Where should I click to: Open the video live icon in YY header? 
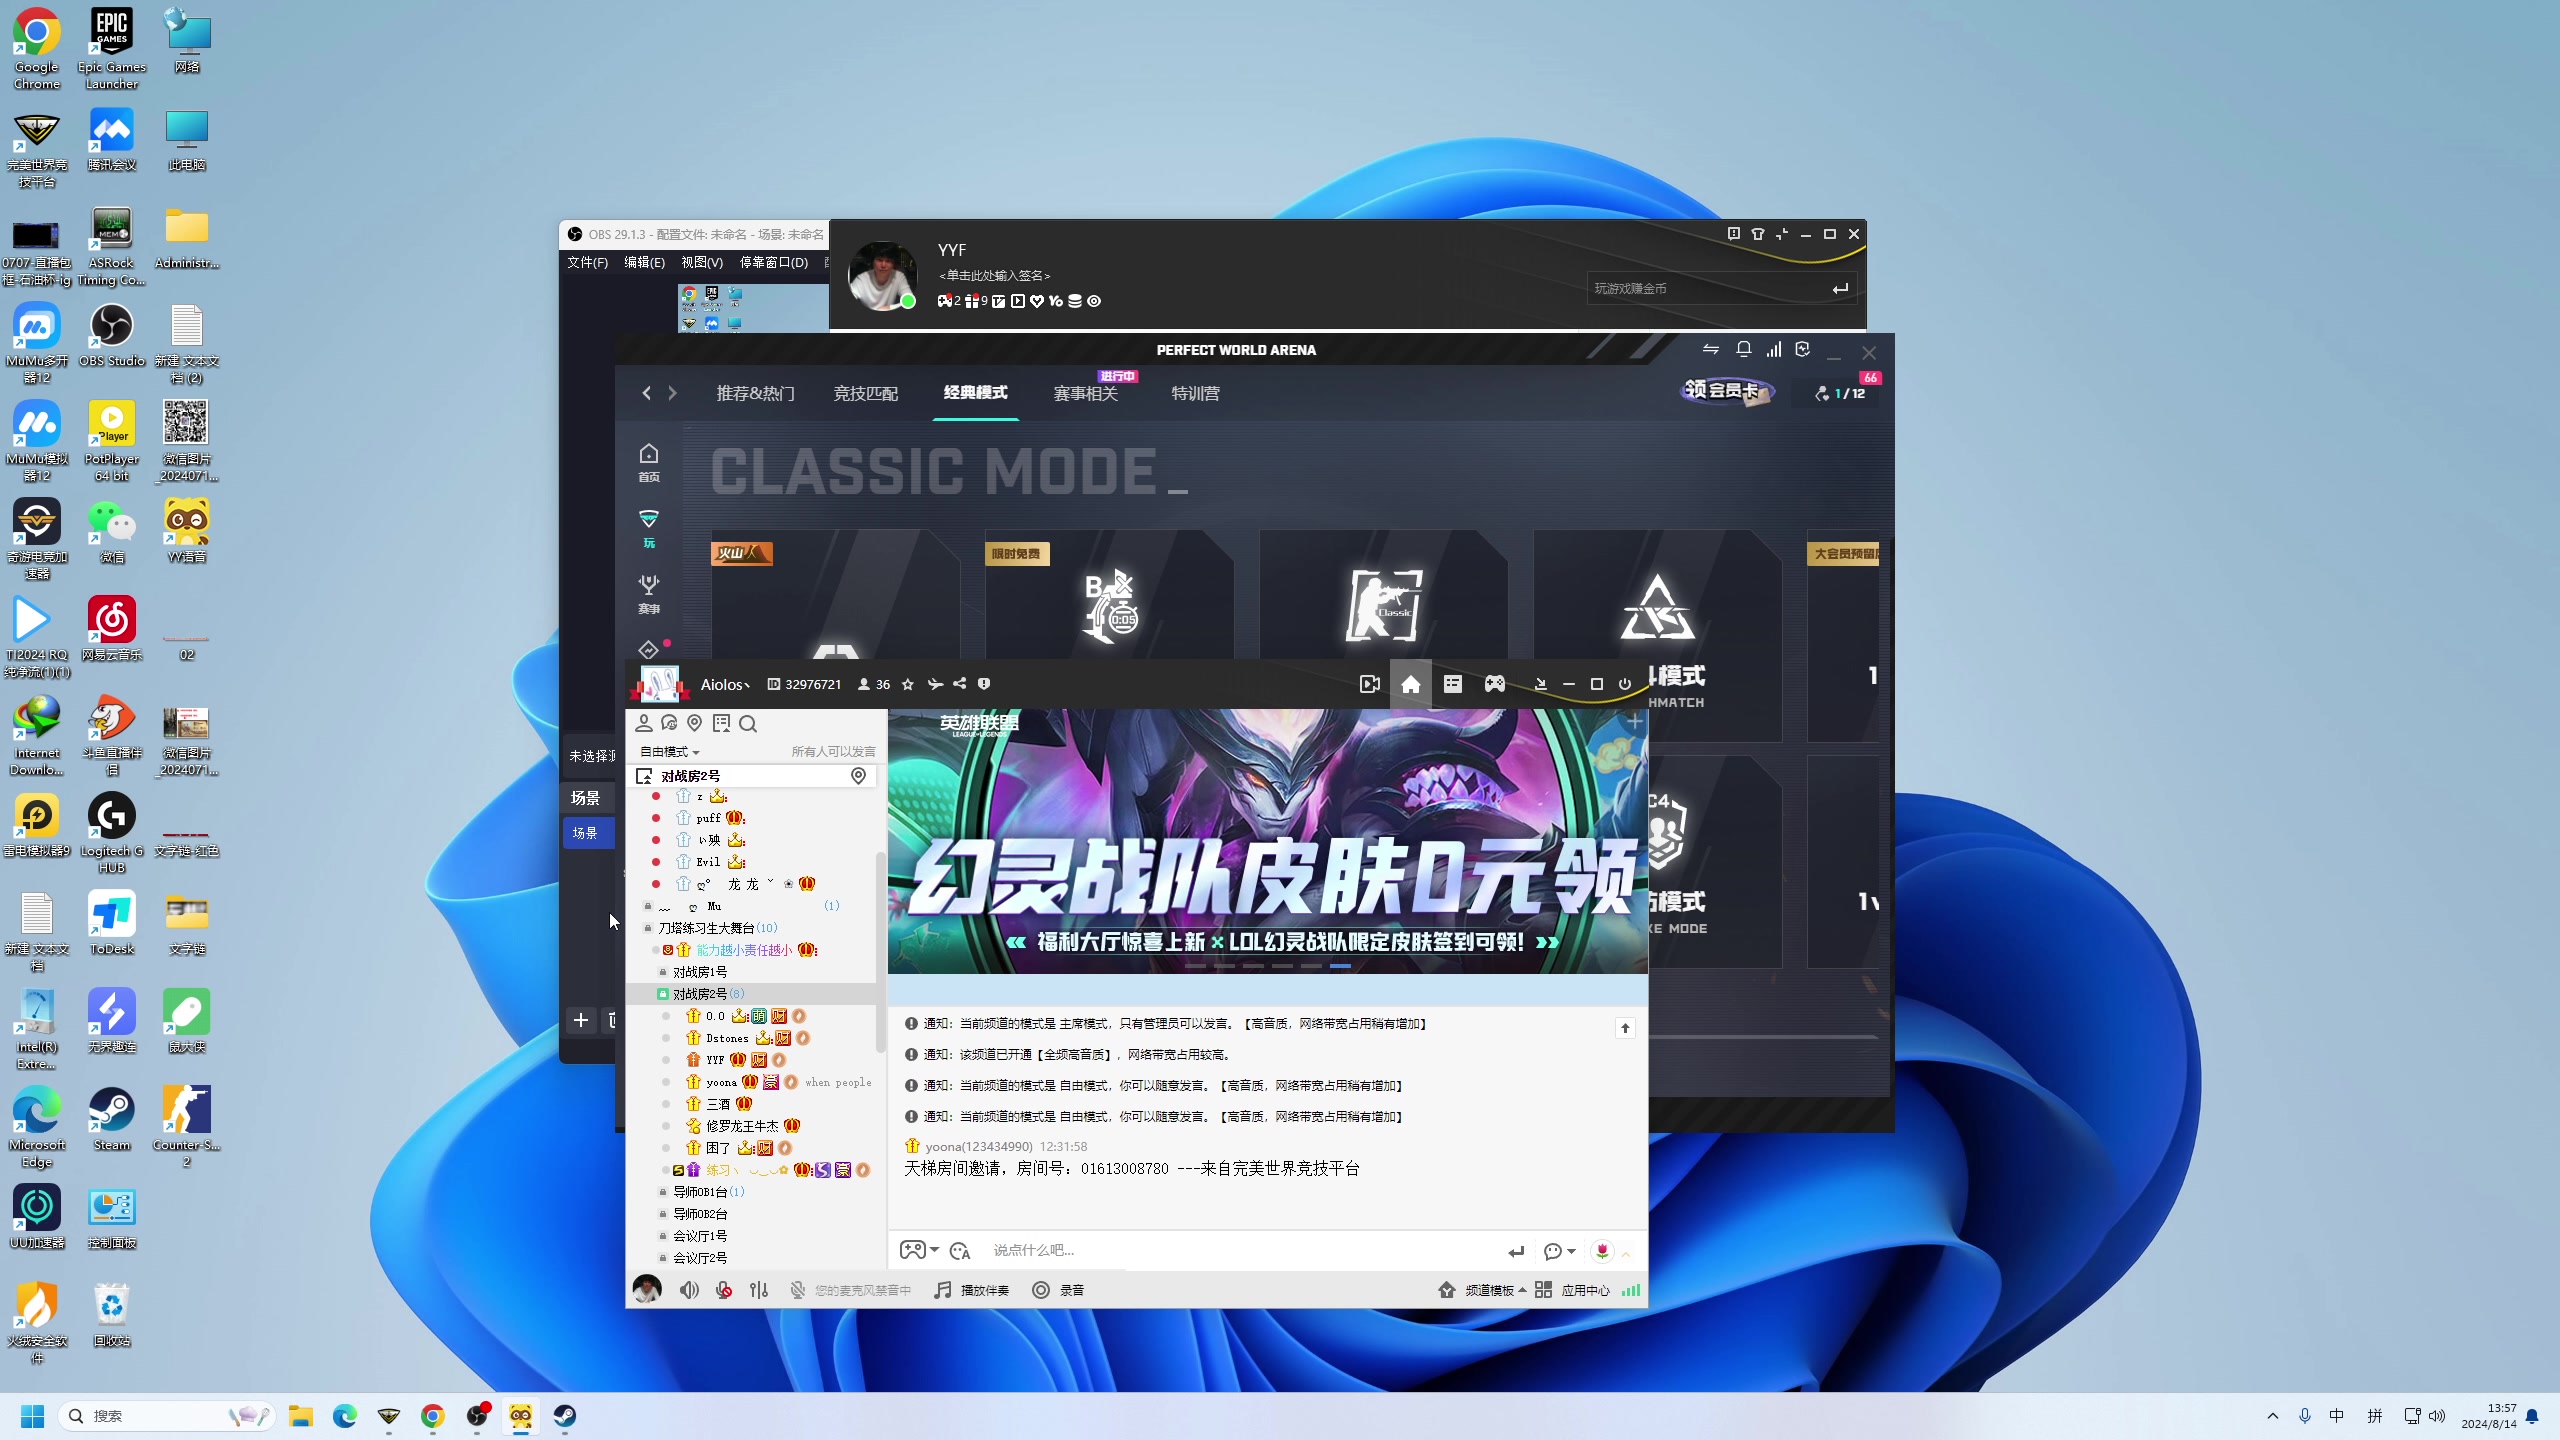click(x=1370, y=684)
